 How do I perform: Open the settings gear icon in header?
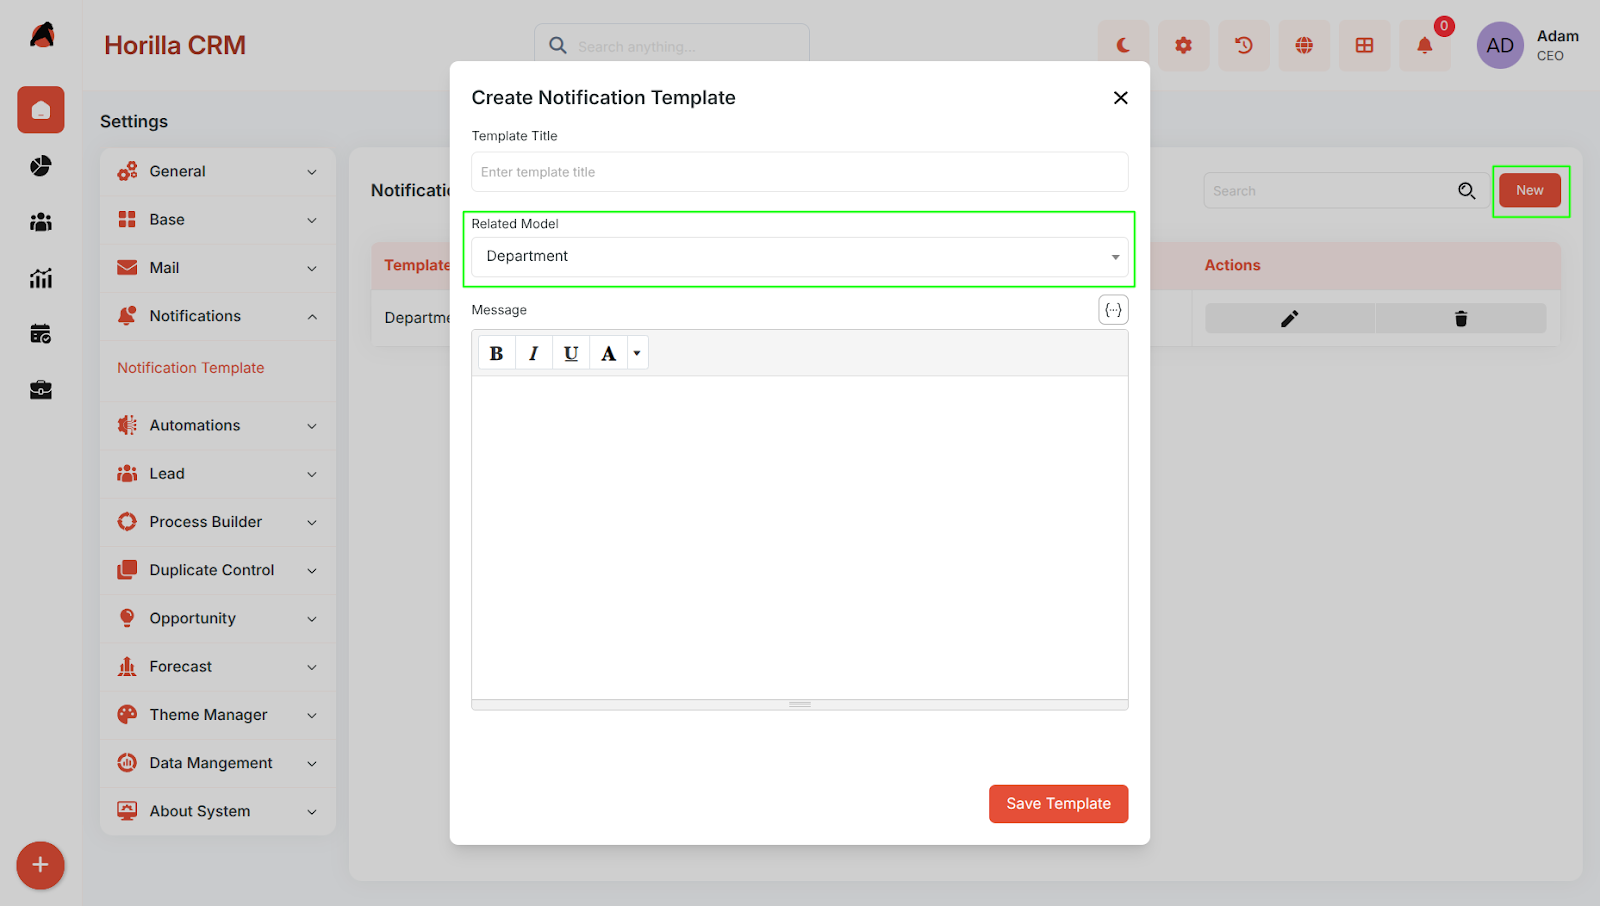[x=1184, y=45]
